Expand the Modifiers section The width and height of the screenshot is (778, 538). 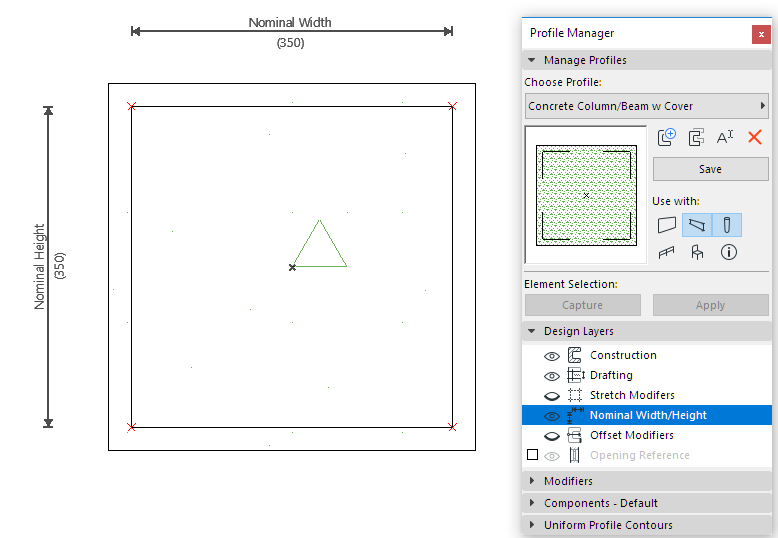(x=532, y=481)
